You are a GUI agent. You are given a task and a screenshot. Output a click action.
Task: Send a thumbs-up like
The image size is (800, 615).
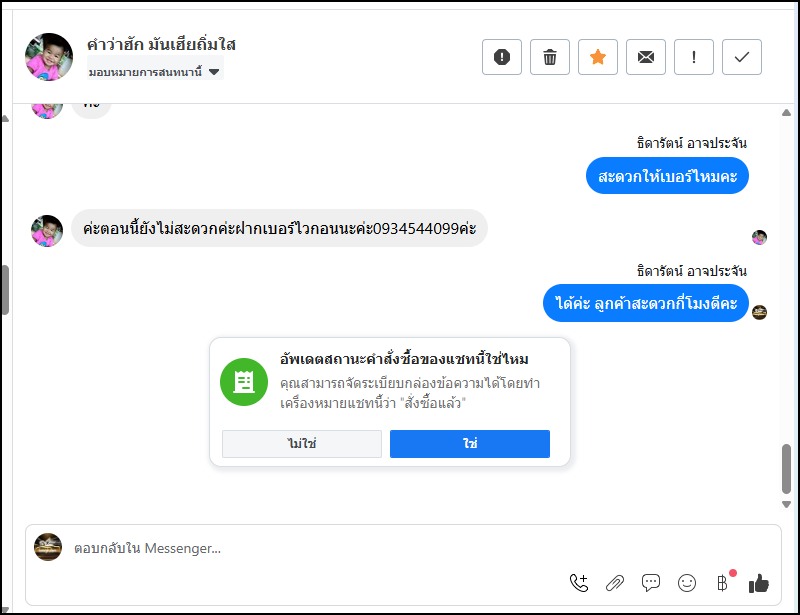pyautogui.click(x=759, y=583)
